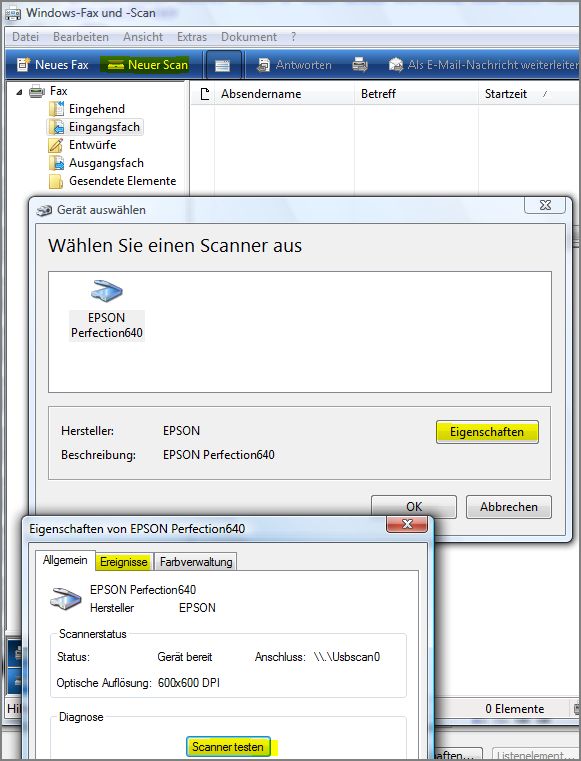Open the Bearbeiten menu
Screen dimensions: 581x761
81,37
